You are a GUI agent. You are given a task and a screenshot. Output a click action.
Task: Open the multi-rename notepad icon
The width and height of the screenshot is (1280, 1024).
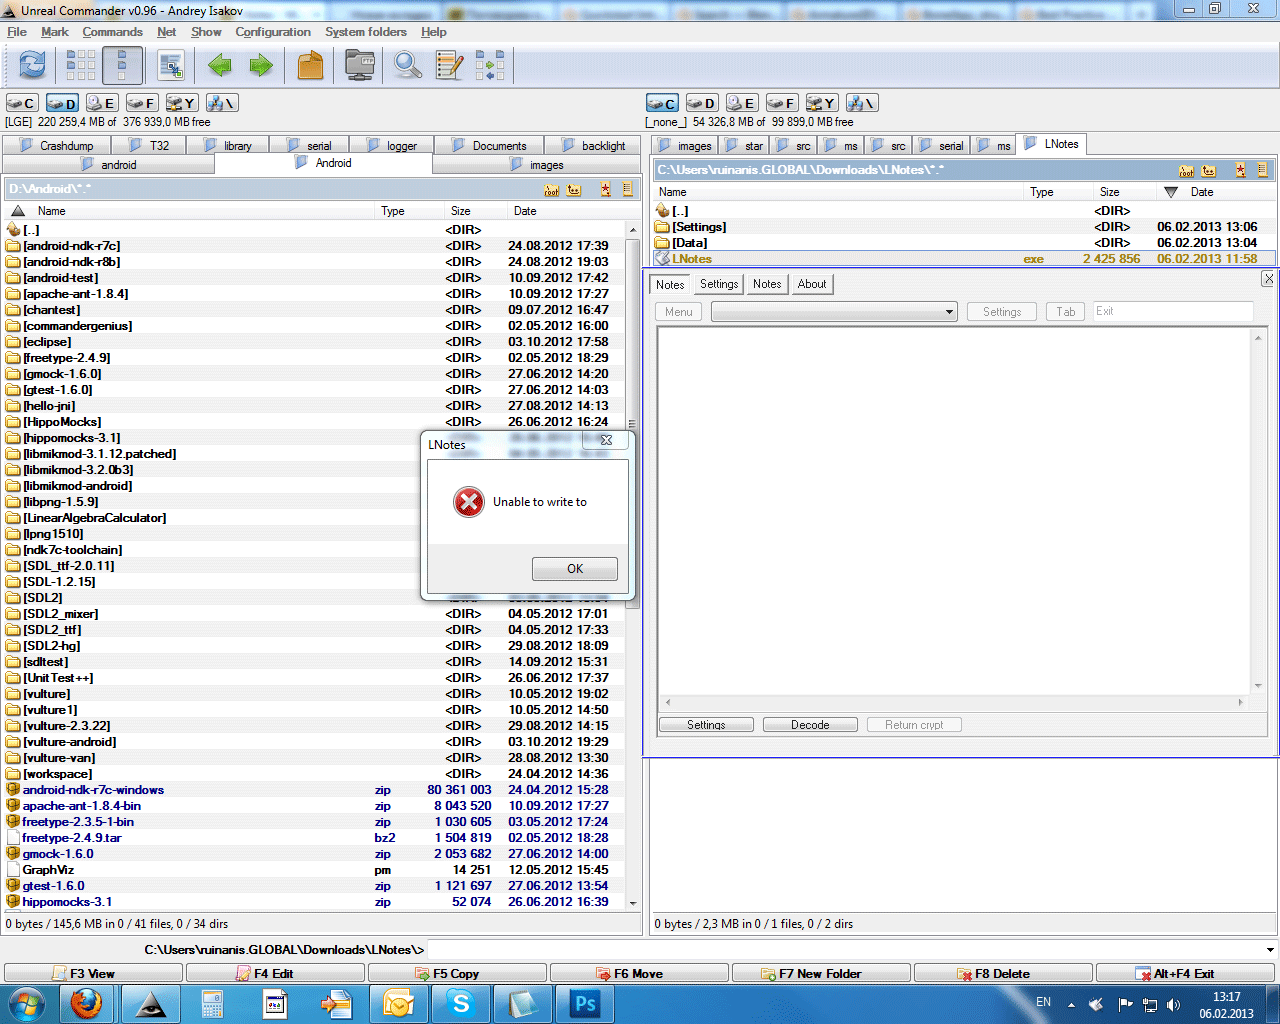pos(450,66)
